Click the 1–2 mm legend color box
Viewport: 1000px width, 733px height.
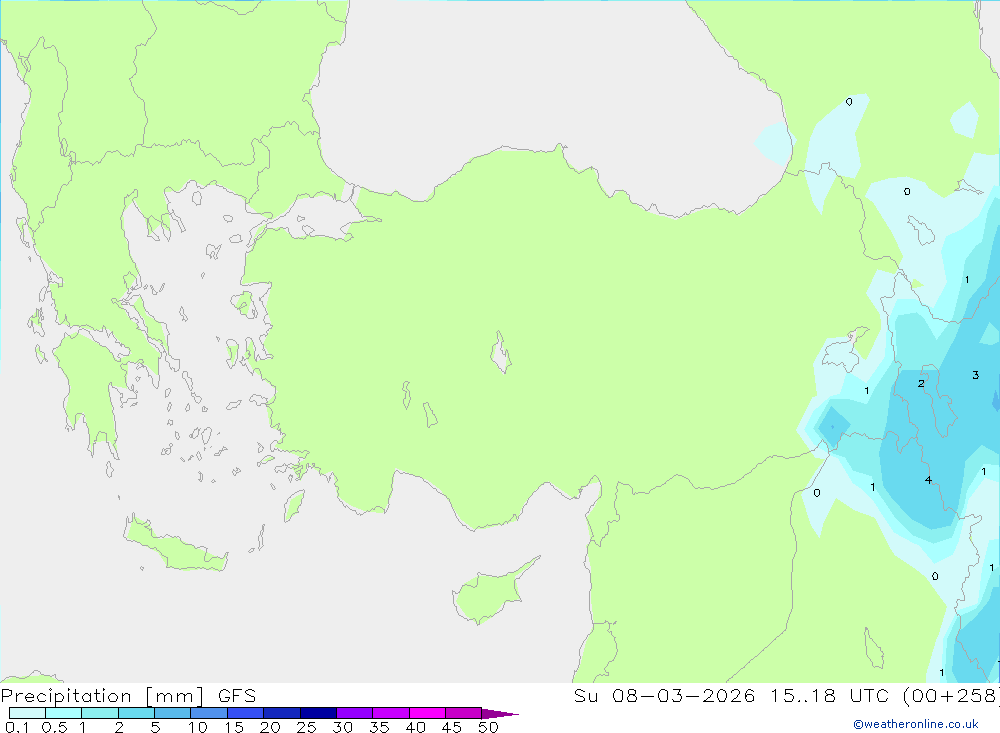click(x=100, y=713)
